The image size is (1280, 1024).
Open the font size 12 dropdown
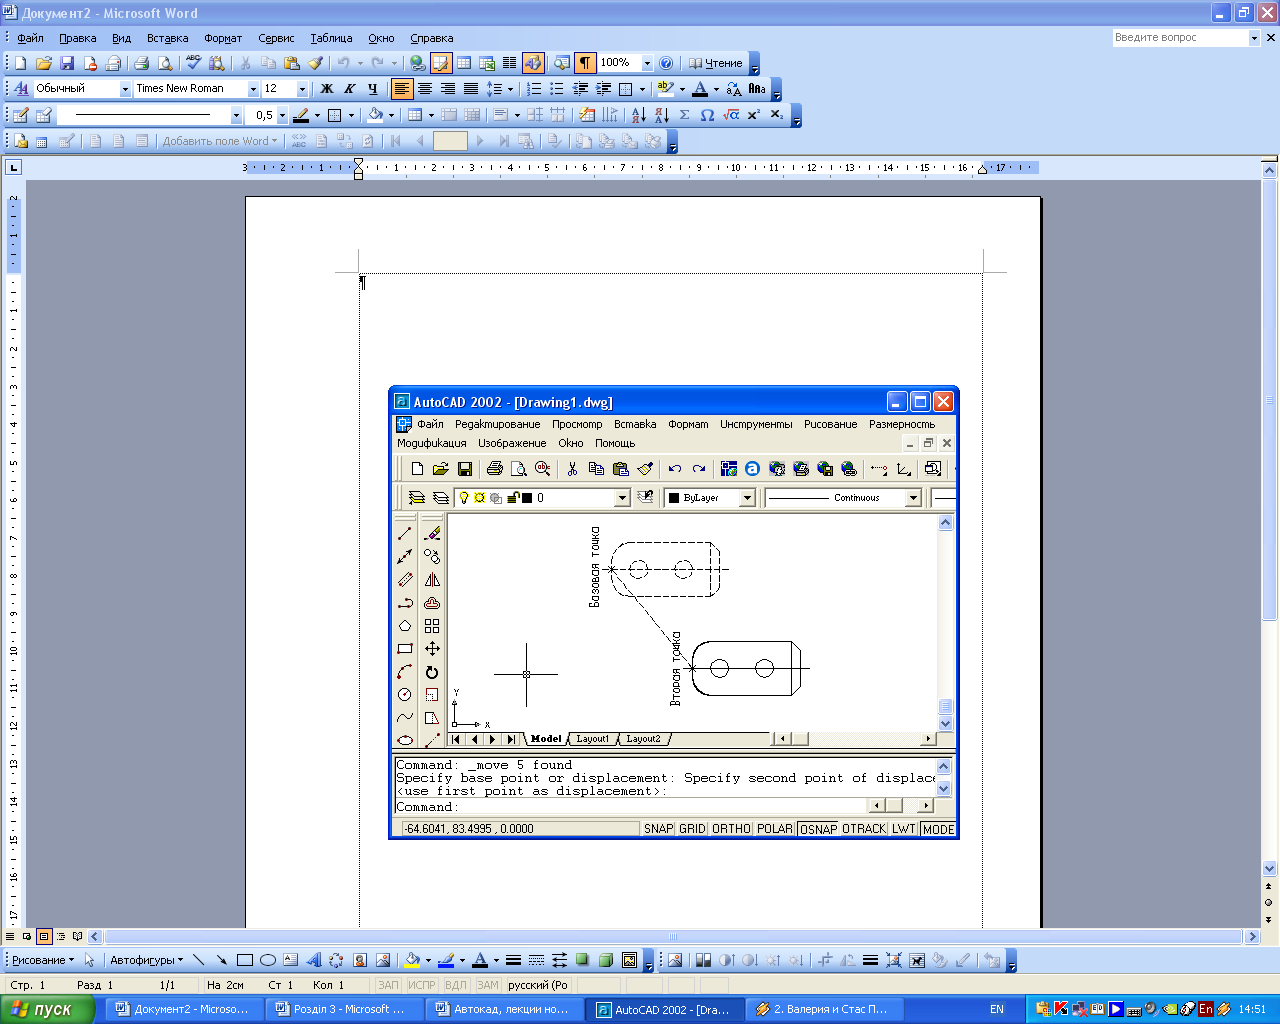(x=302, y=89)
